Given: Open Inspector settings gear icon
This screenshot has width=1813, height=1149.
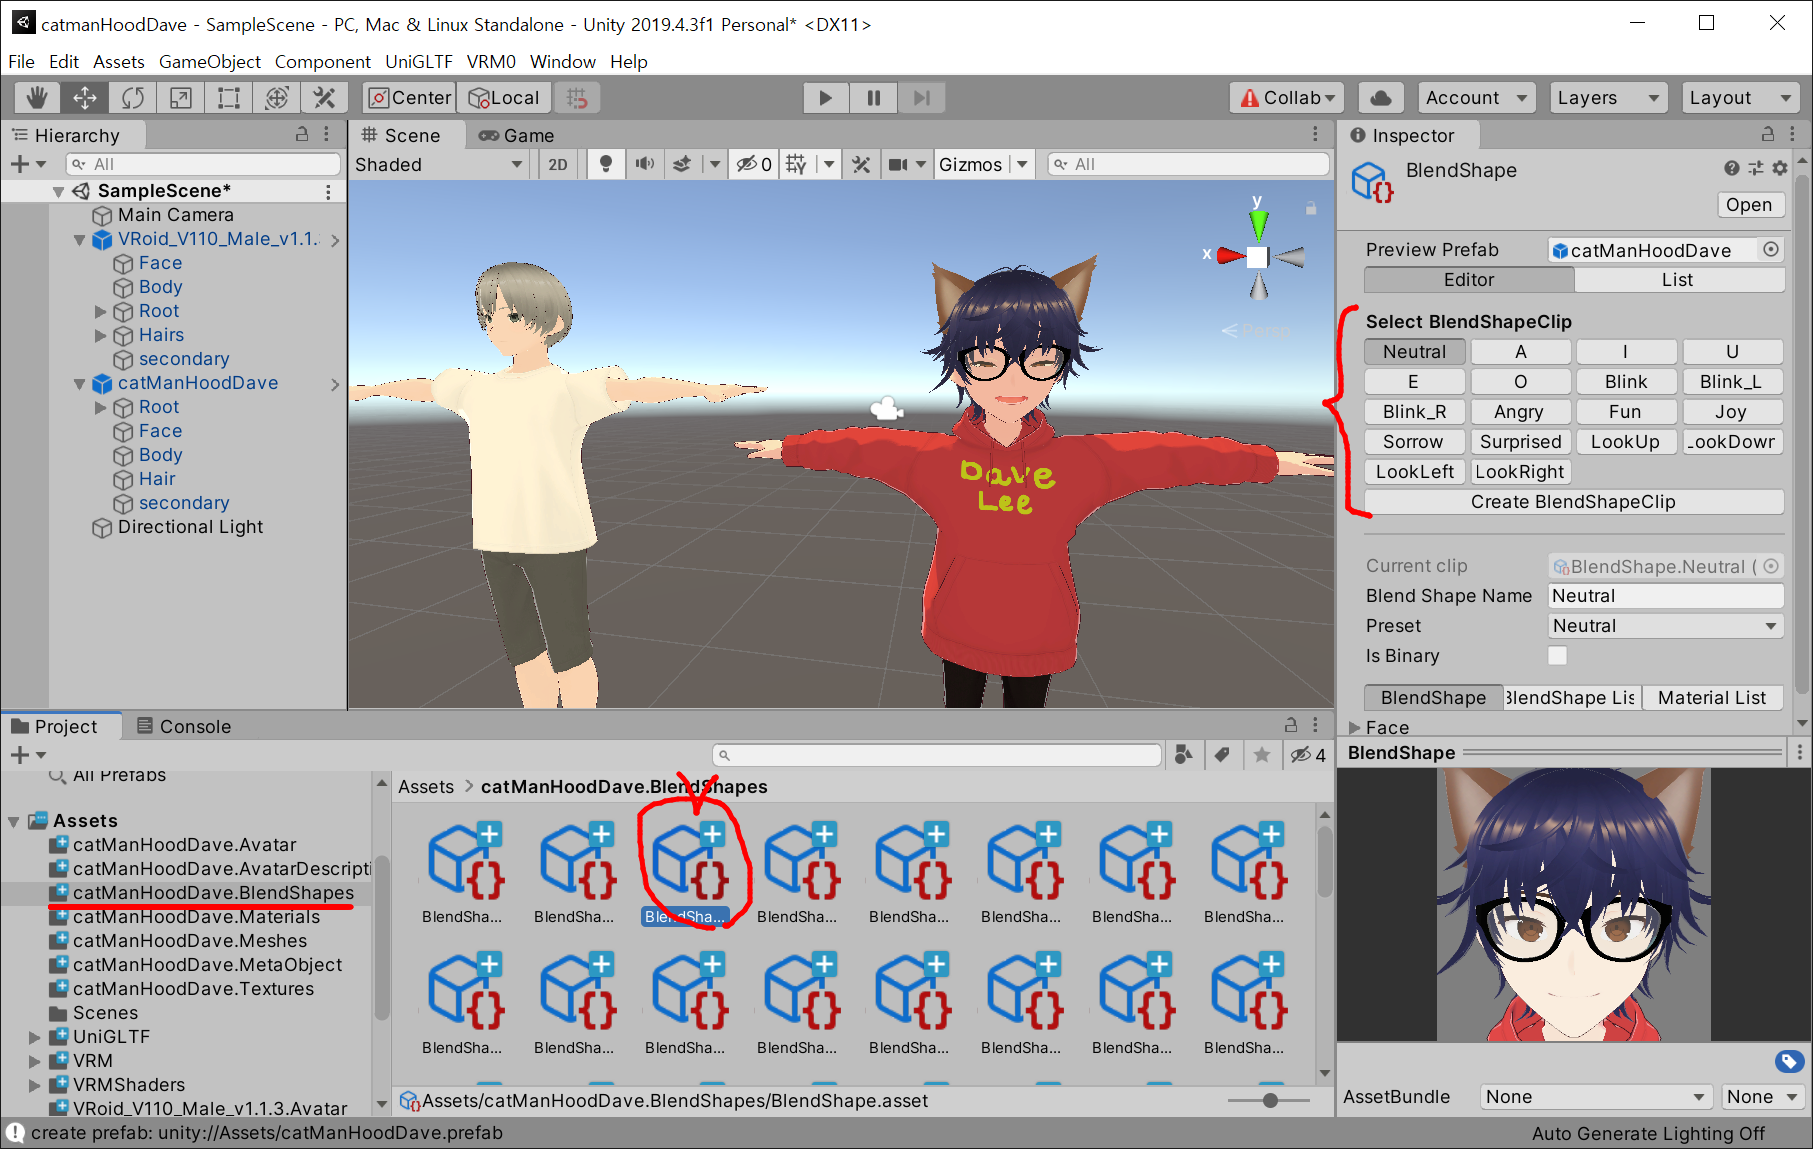Looking at the screenshot, I should pyautogui.click(x=1780, y=168).
